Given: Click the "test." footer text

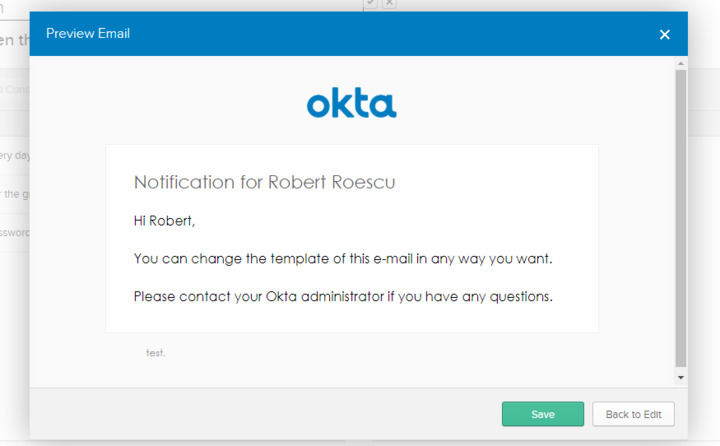Looking at the screenshot, I should point(156,353).
